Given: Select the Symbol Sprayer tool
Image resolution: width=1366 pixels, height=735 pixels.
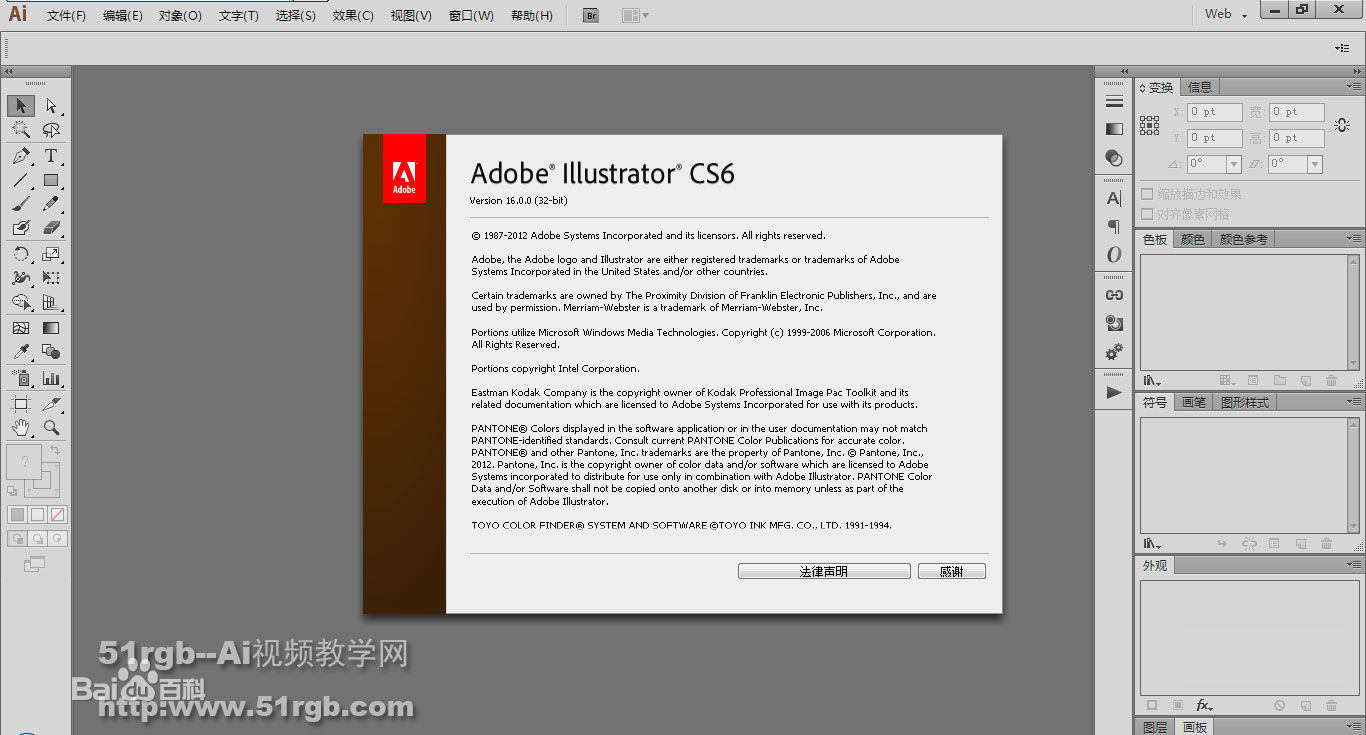Looking at the screenshot, I should click(21, 378).
